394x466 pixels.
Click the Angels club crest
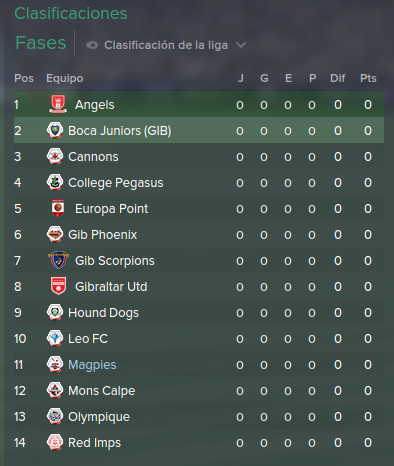[x=58, y=104]
